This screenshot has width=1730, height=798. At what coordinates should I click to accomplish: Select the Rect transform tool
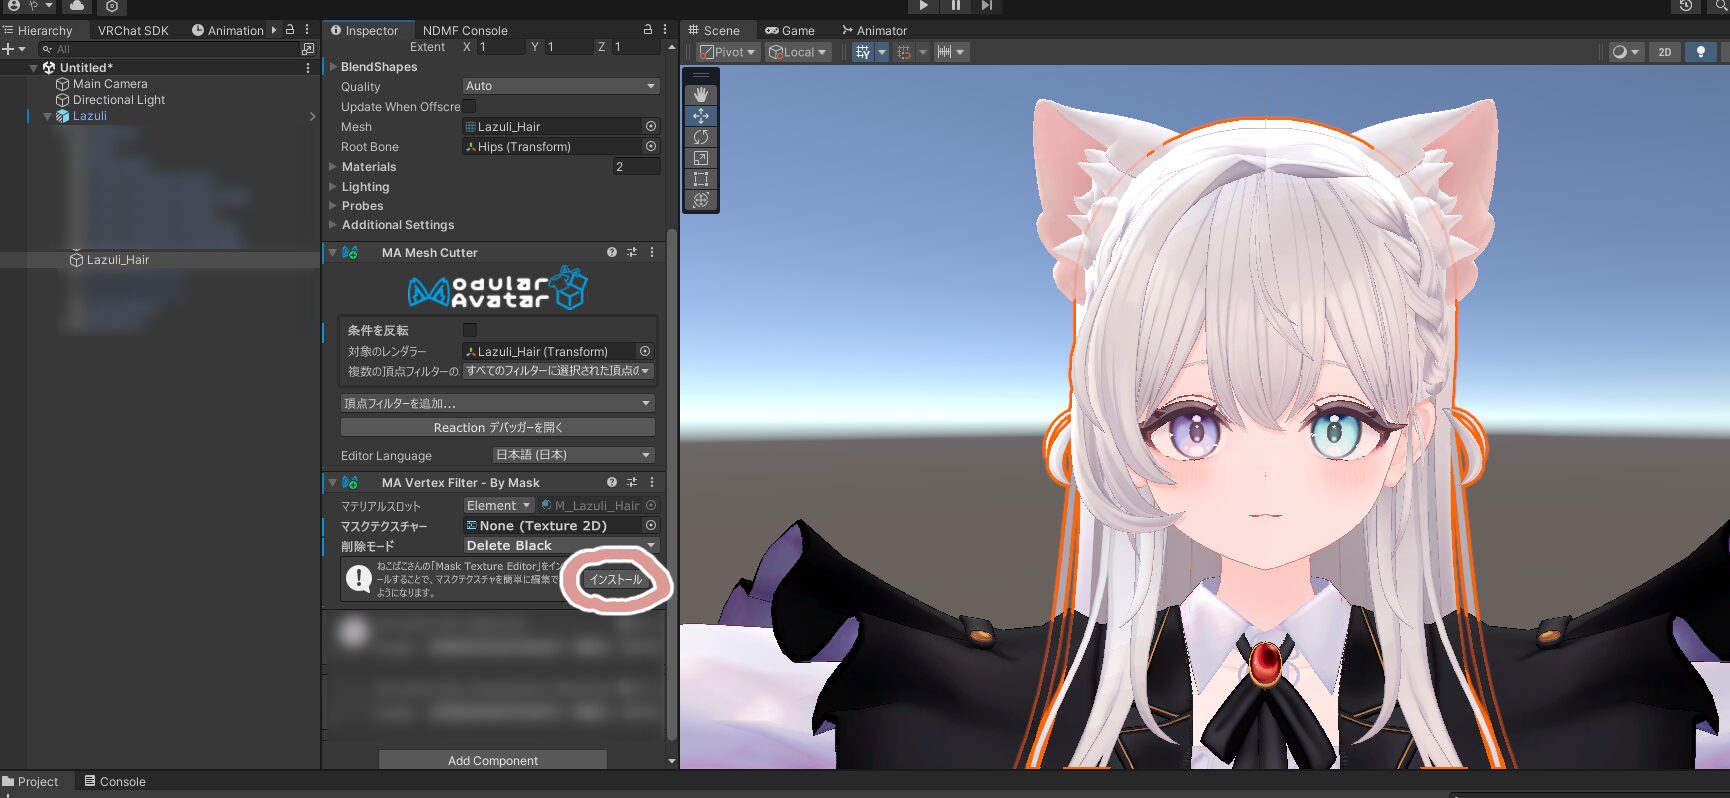[x=700, y=179]
